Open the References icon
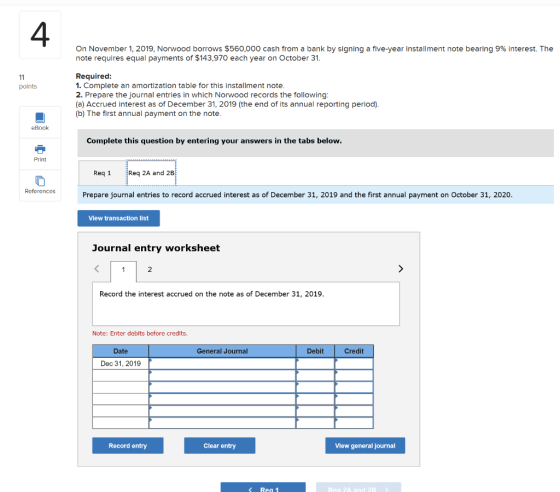The width and height of the screenshot is (560, 492). tap(40, 181)
